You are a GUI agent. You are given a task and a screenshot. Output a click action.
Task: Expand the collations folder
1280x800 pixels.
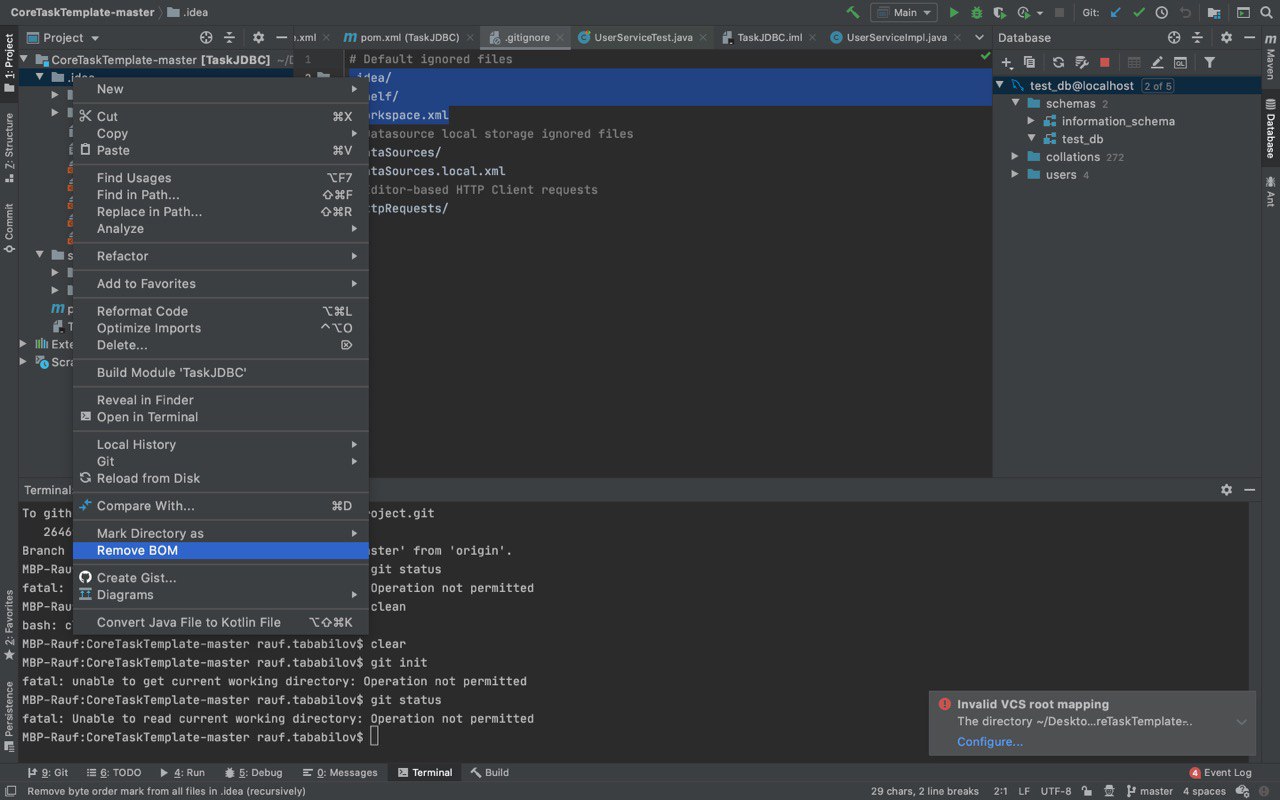pos(1015,157)
